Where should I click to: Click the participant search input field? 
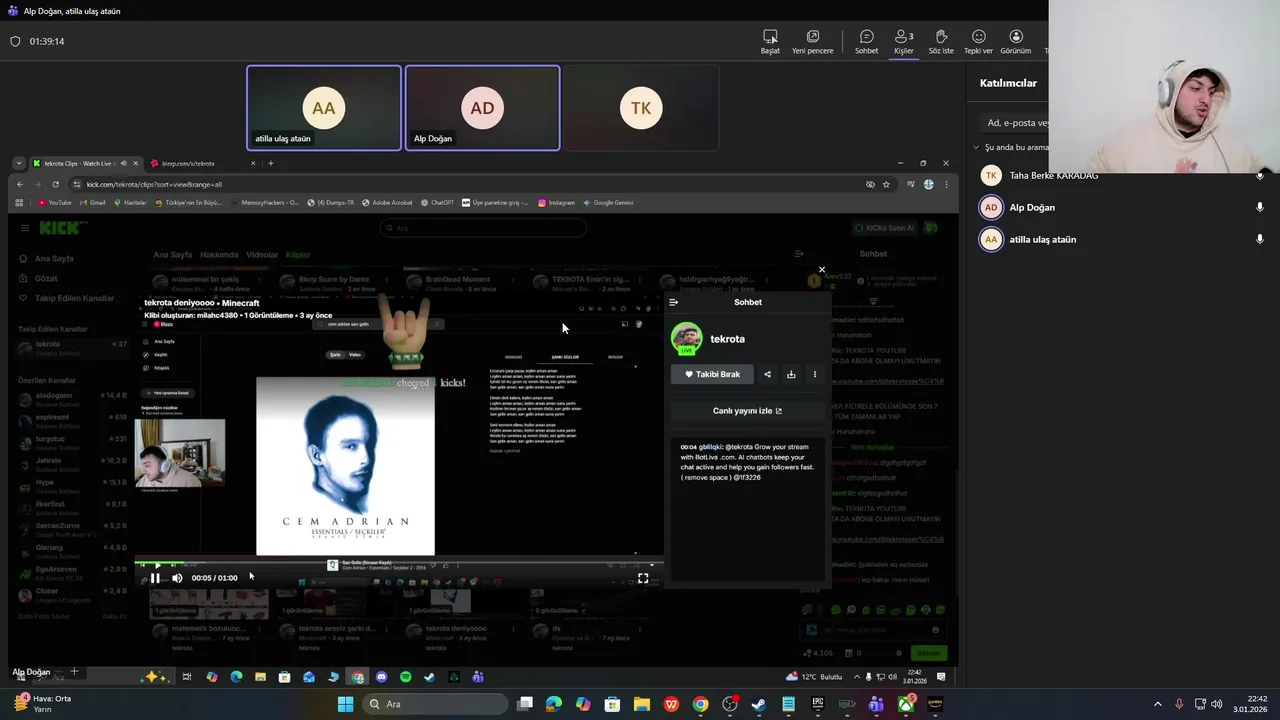click(1015, 123)
